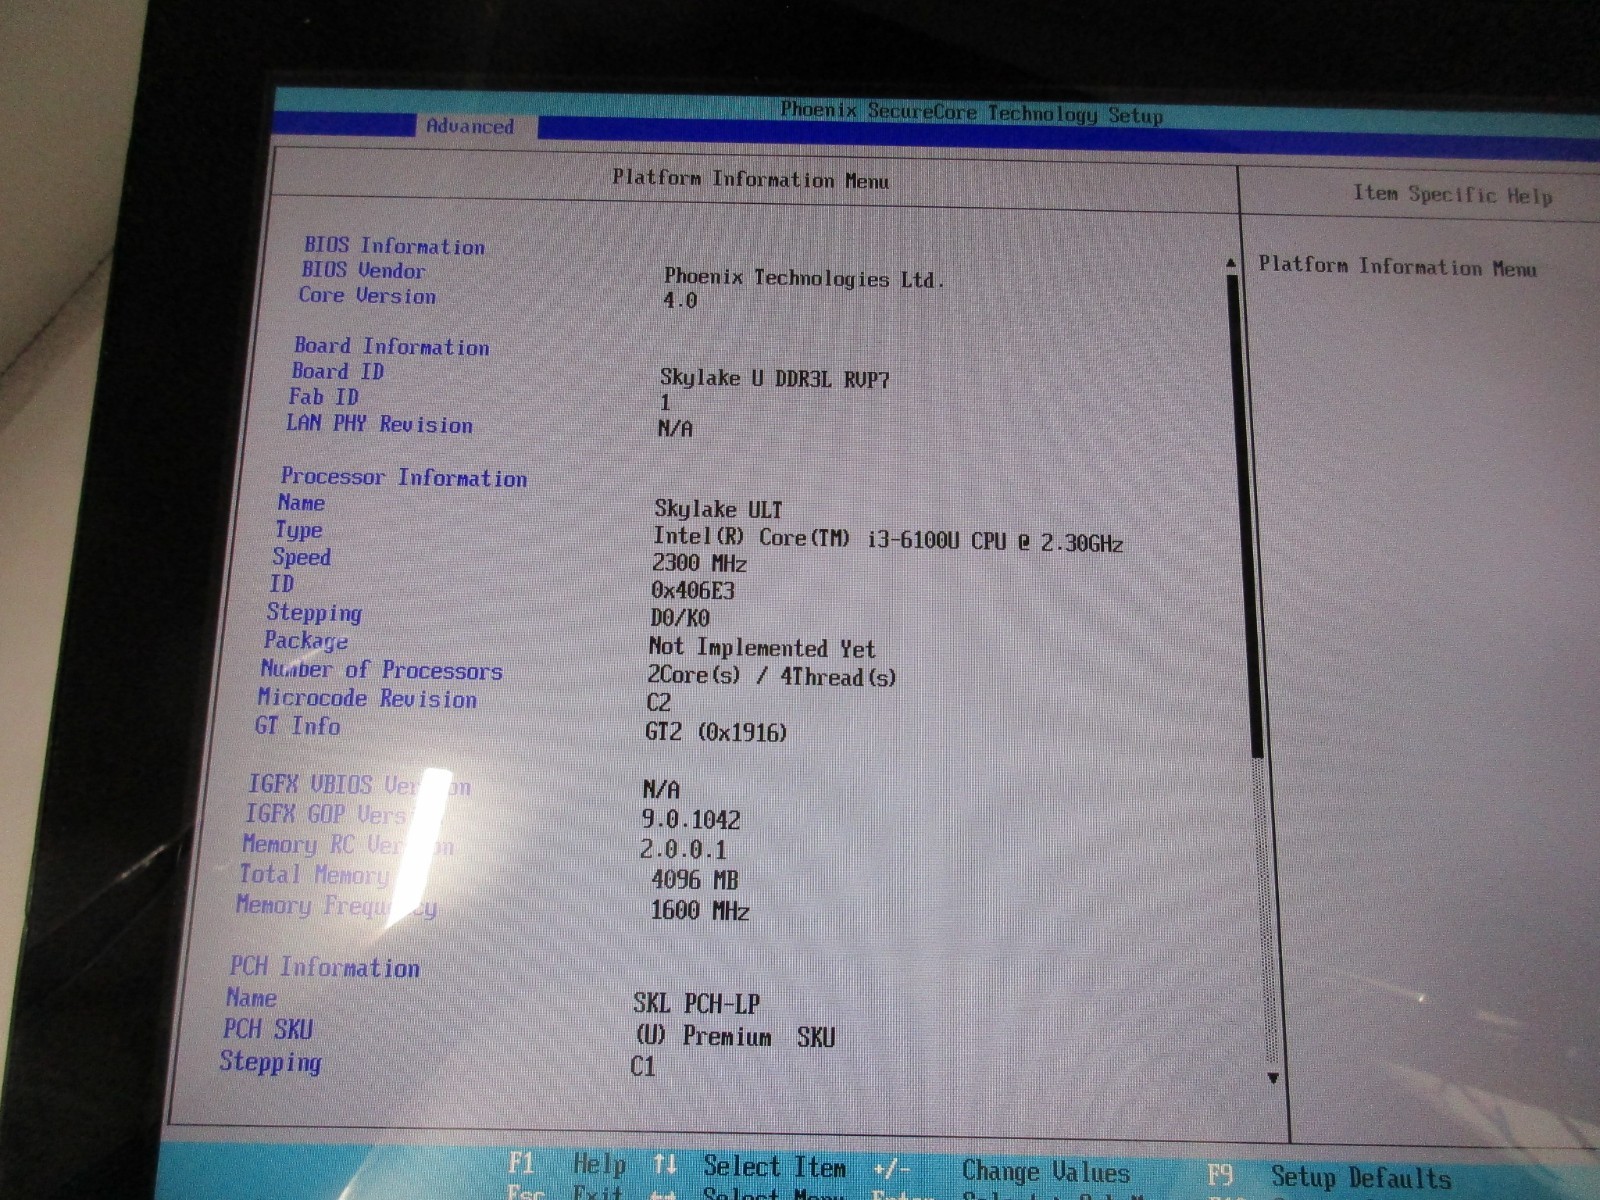Click 'Skylake U DDR3L RVP7' value
1600x1200 pixels.
pyautogui.click(x=774, y=379)
